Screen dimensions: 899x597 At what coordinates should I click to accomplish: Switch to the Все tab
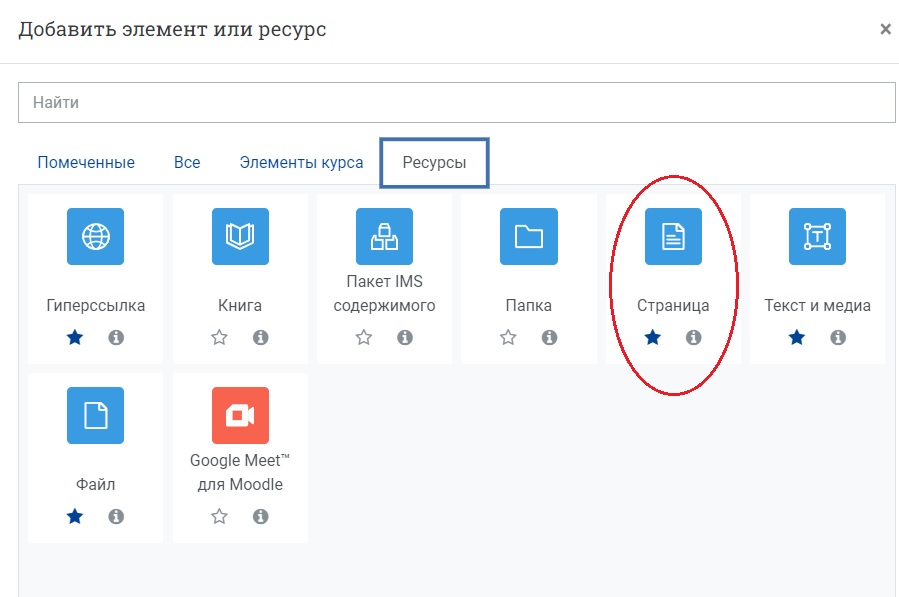(x=187, y=162)
